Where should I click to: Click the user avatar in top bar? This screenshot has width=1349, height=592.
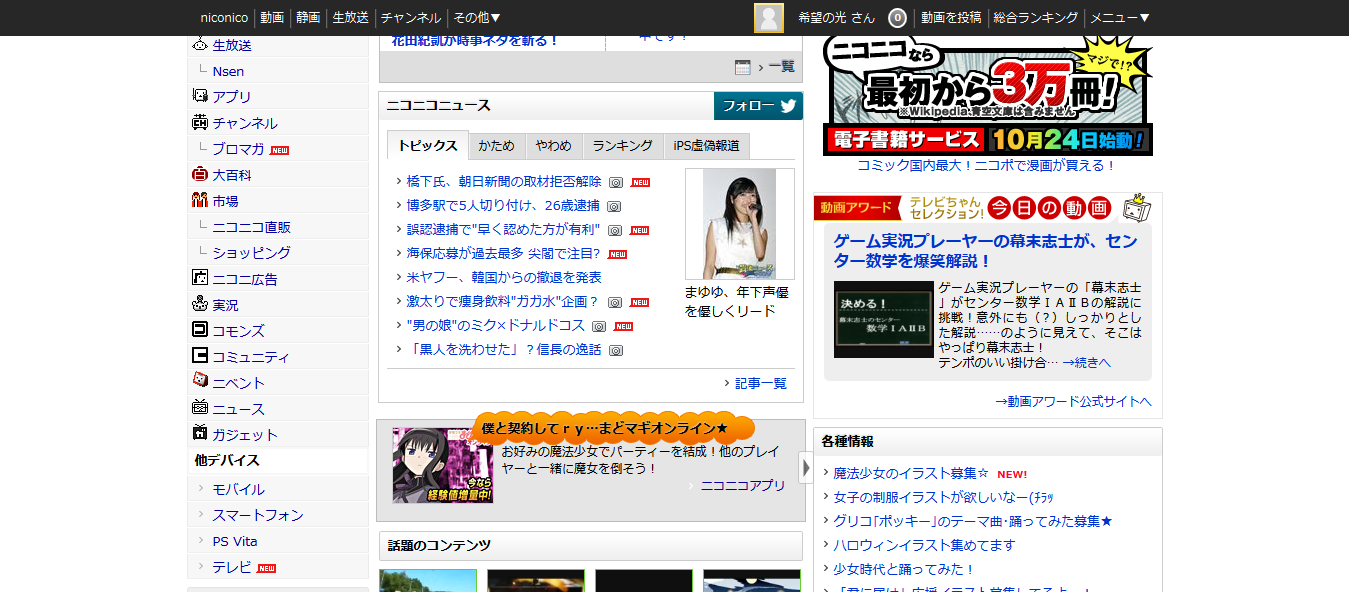point(769,18)
